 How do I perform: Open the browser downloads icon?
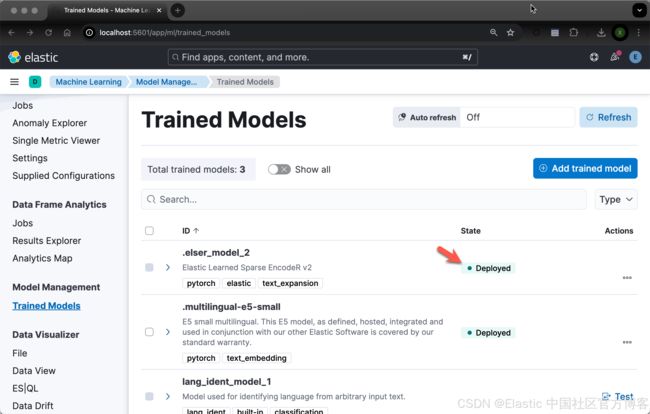601,32
